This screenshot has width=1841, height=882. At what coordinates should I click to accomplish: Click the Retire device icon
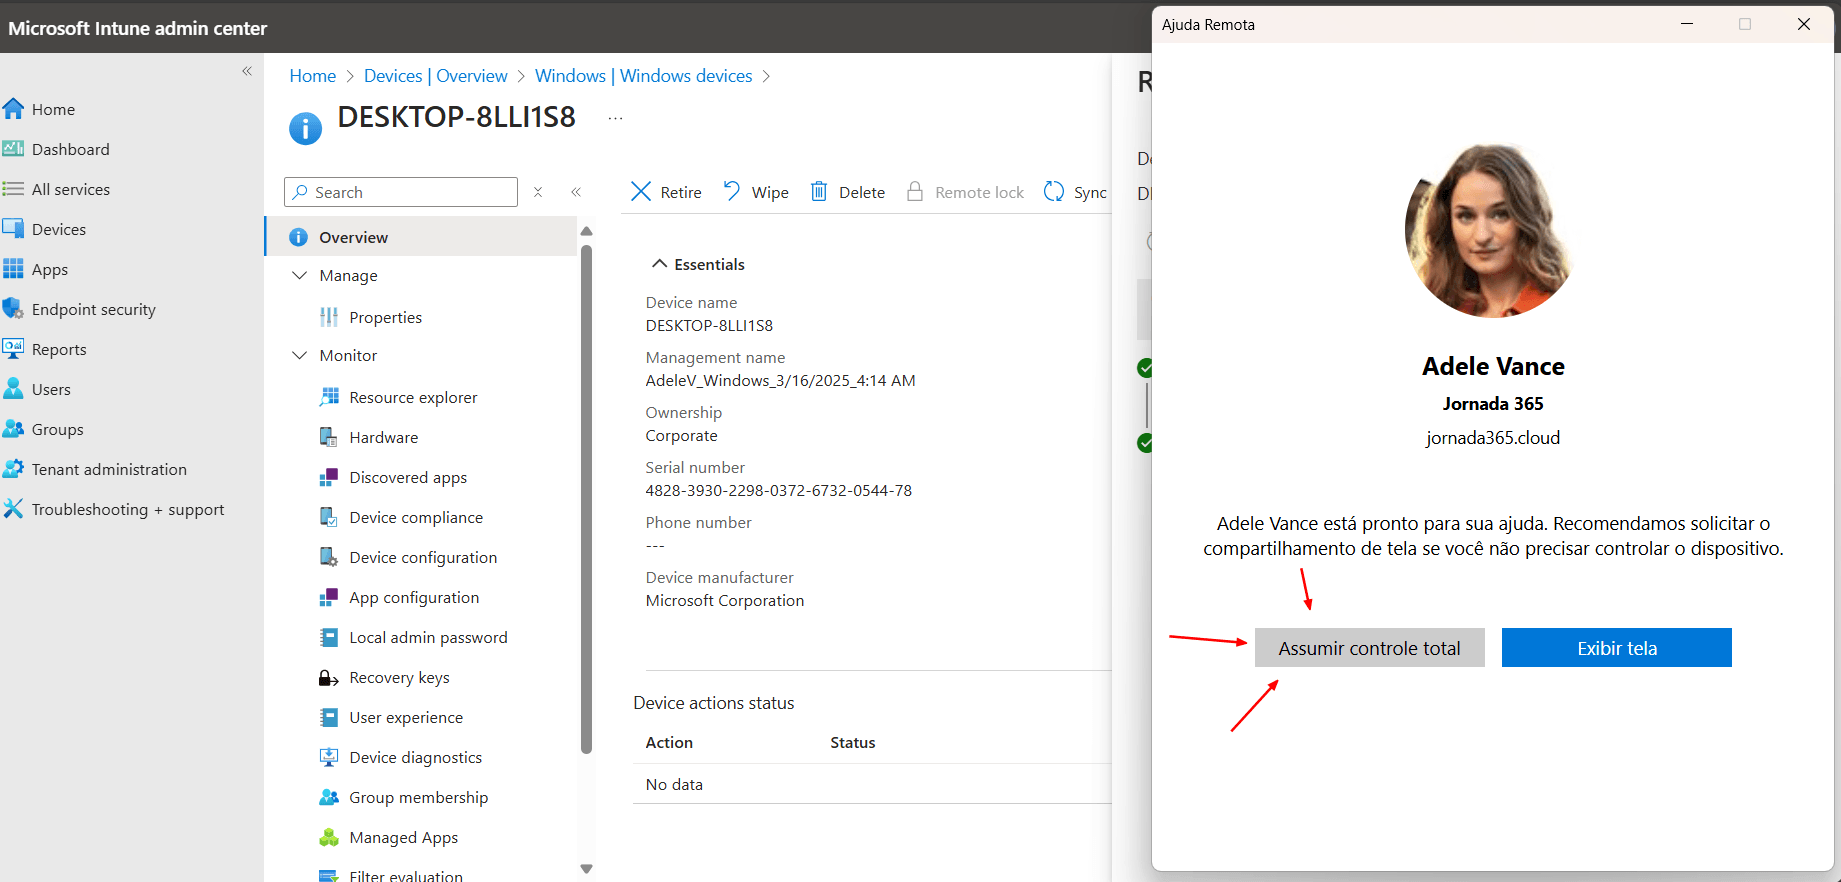(641, 191)
